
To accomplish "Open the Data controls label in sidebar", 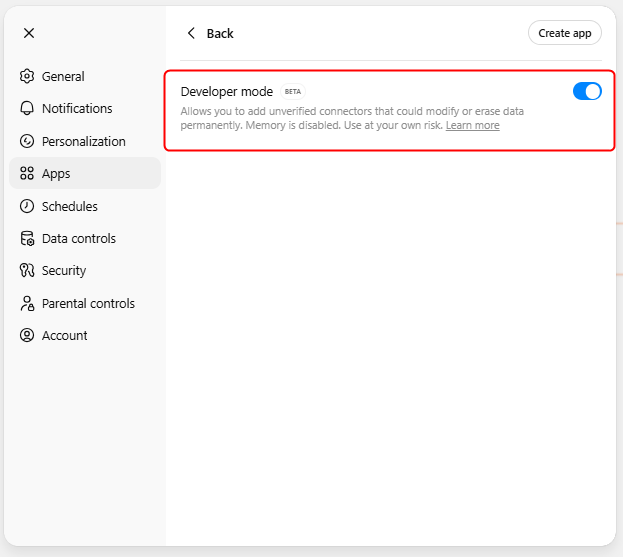I will pos(78,238).
